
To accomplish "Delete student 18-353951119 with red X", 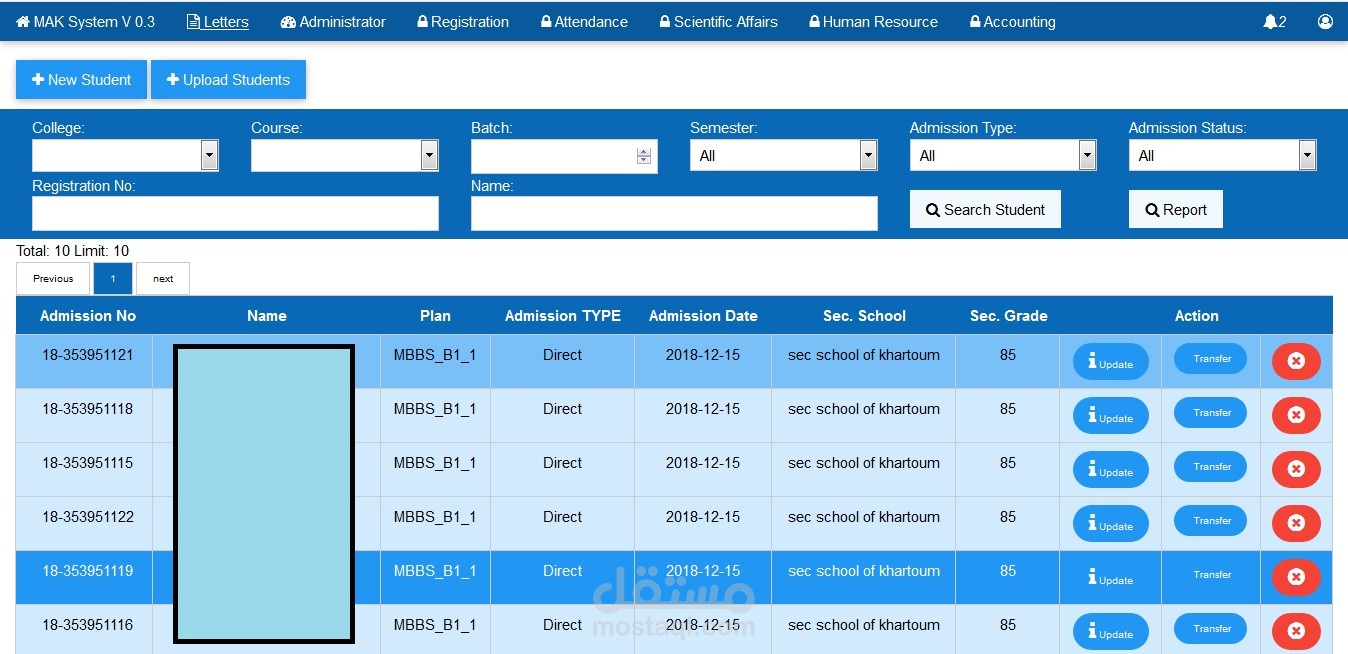I will tap(1296, 577).
